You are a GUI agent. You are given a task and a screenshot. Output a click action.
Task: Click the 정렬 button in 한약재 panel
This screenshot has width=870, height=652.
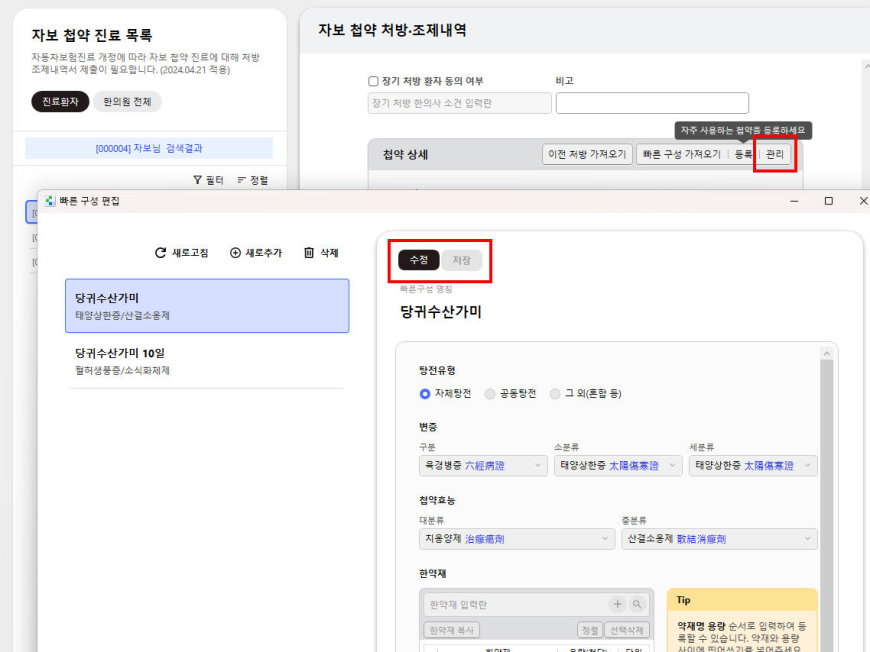pyautogui.click(x=589, y=630)
